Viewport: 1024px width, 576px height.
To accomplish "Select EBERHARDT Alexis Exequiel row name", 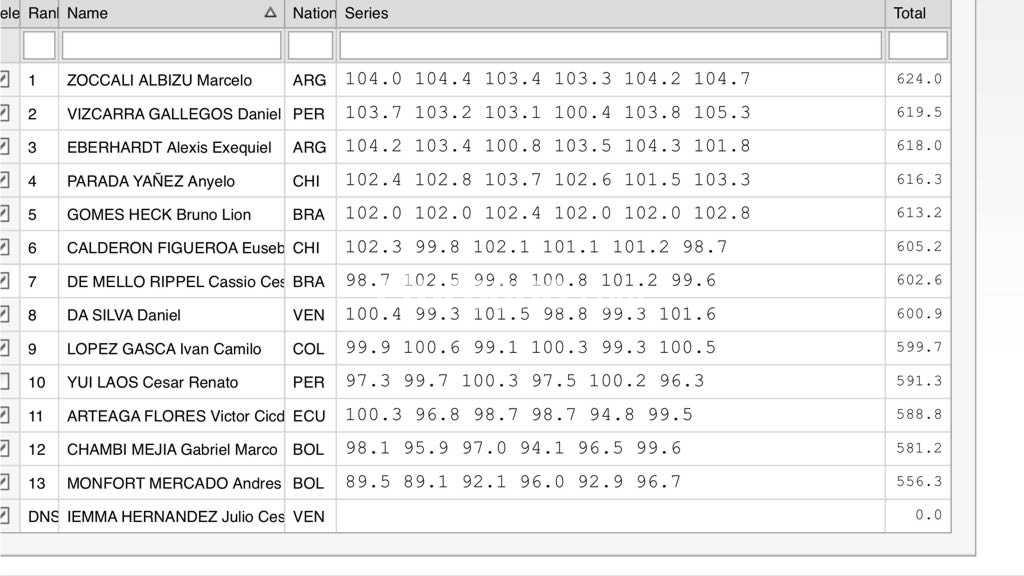I will pyautogui.click(x=169, y=148).
